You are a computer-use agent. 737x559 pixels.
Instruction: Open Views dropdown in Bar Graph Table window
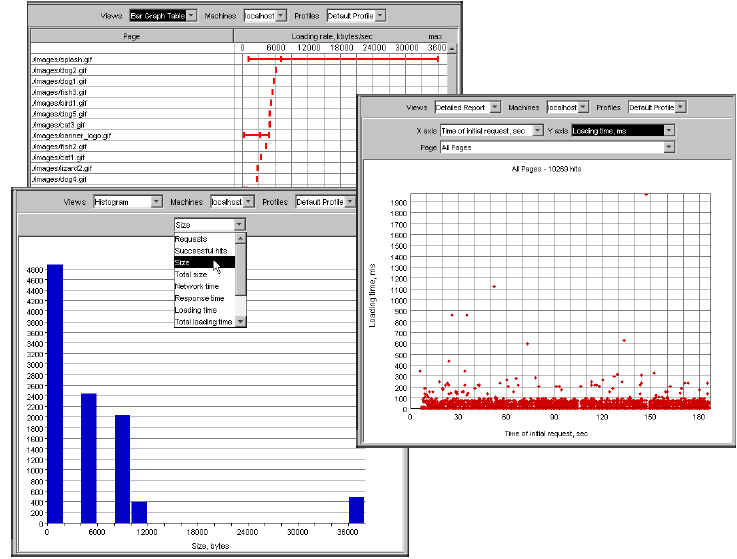click(163, 16)
